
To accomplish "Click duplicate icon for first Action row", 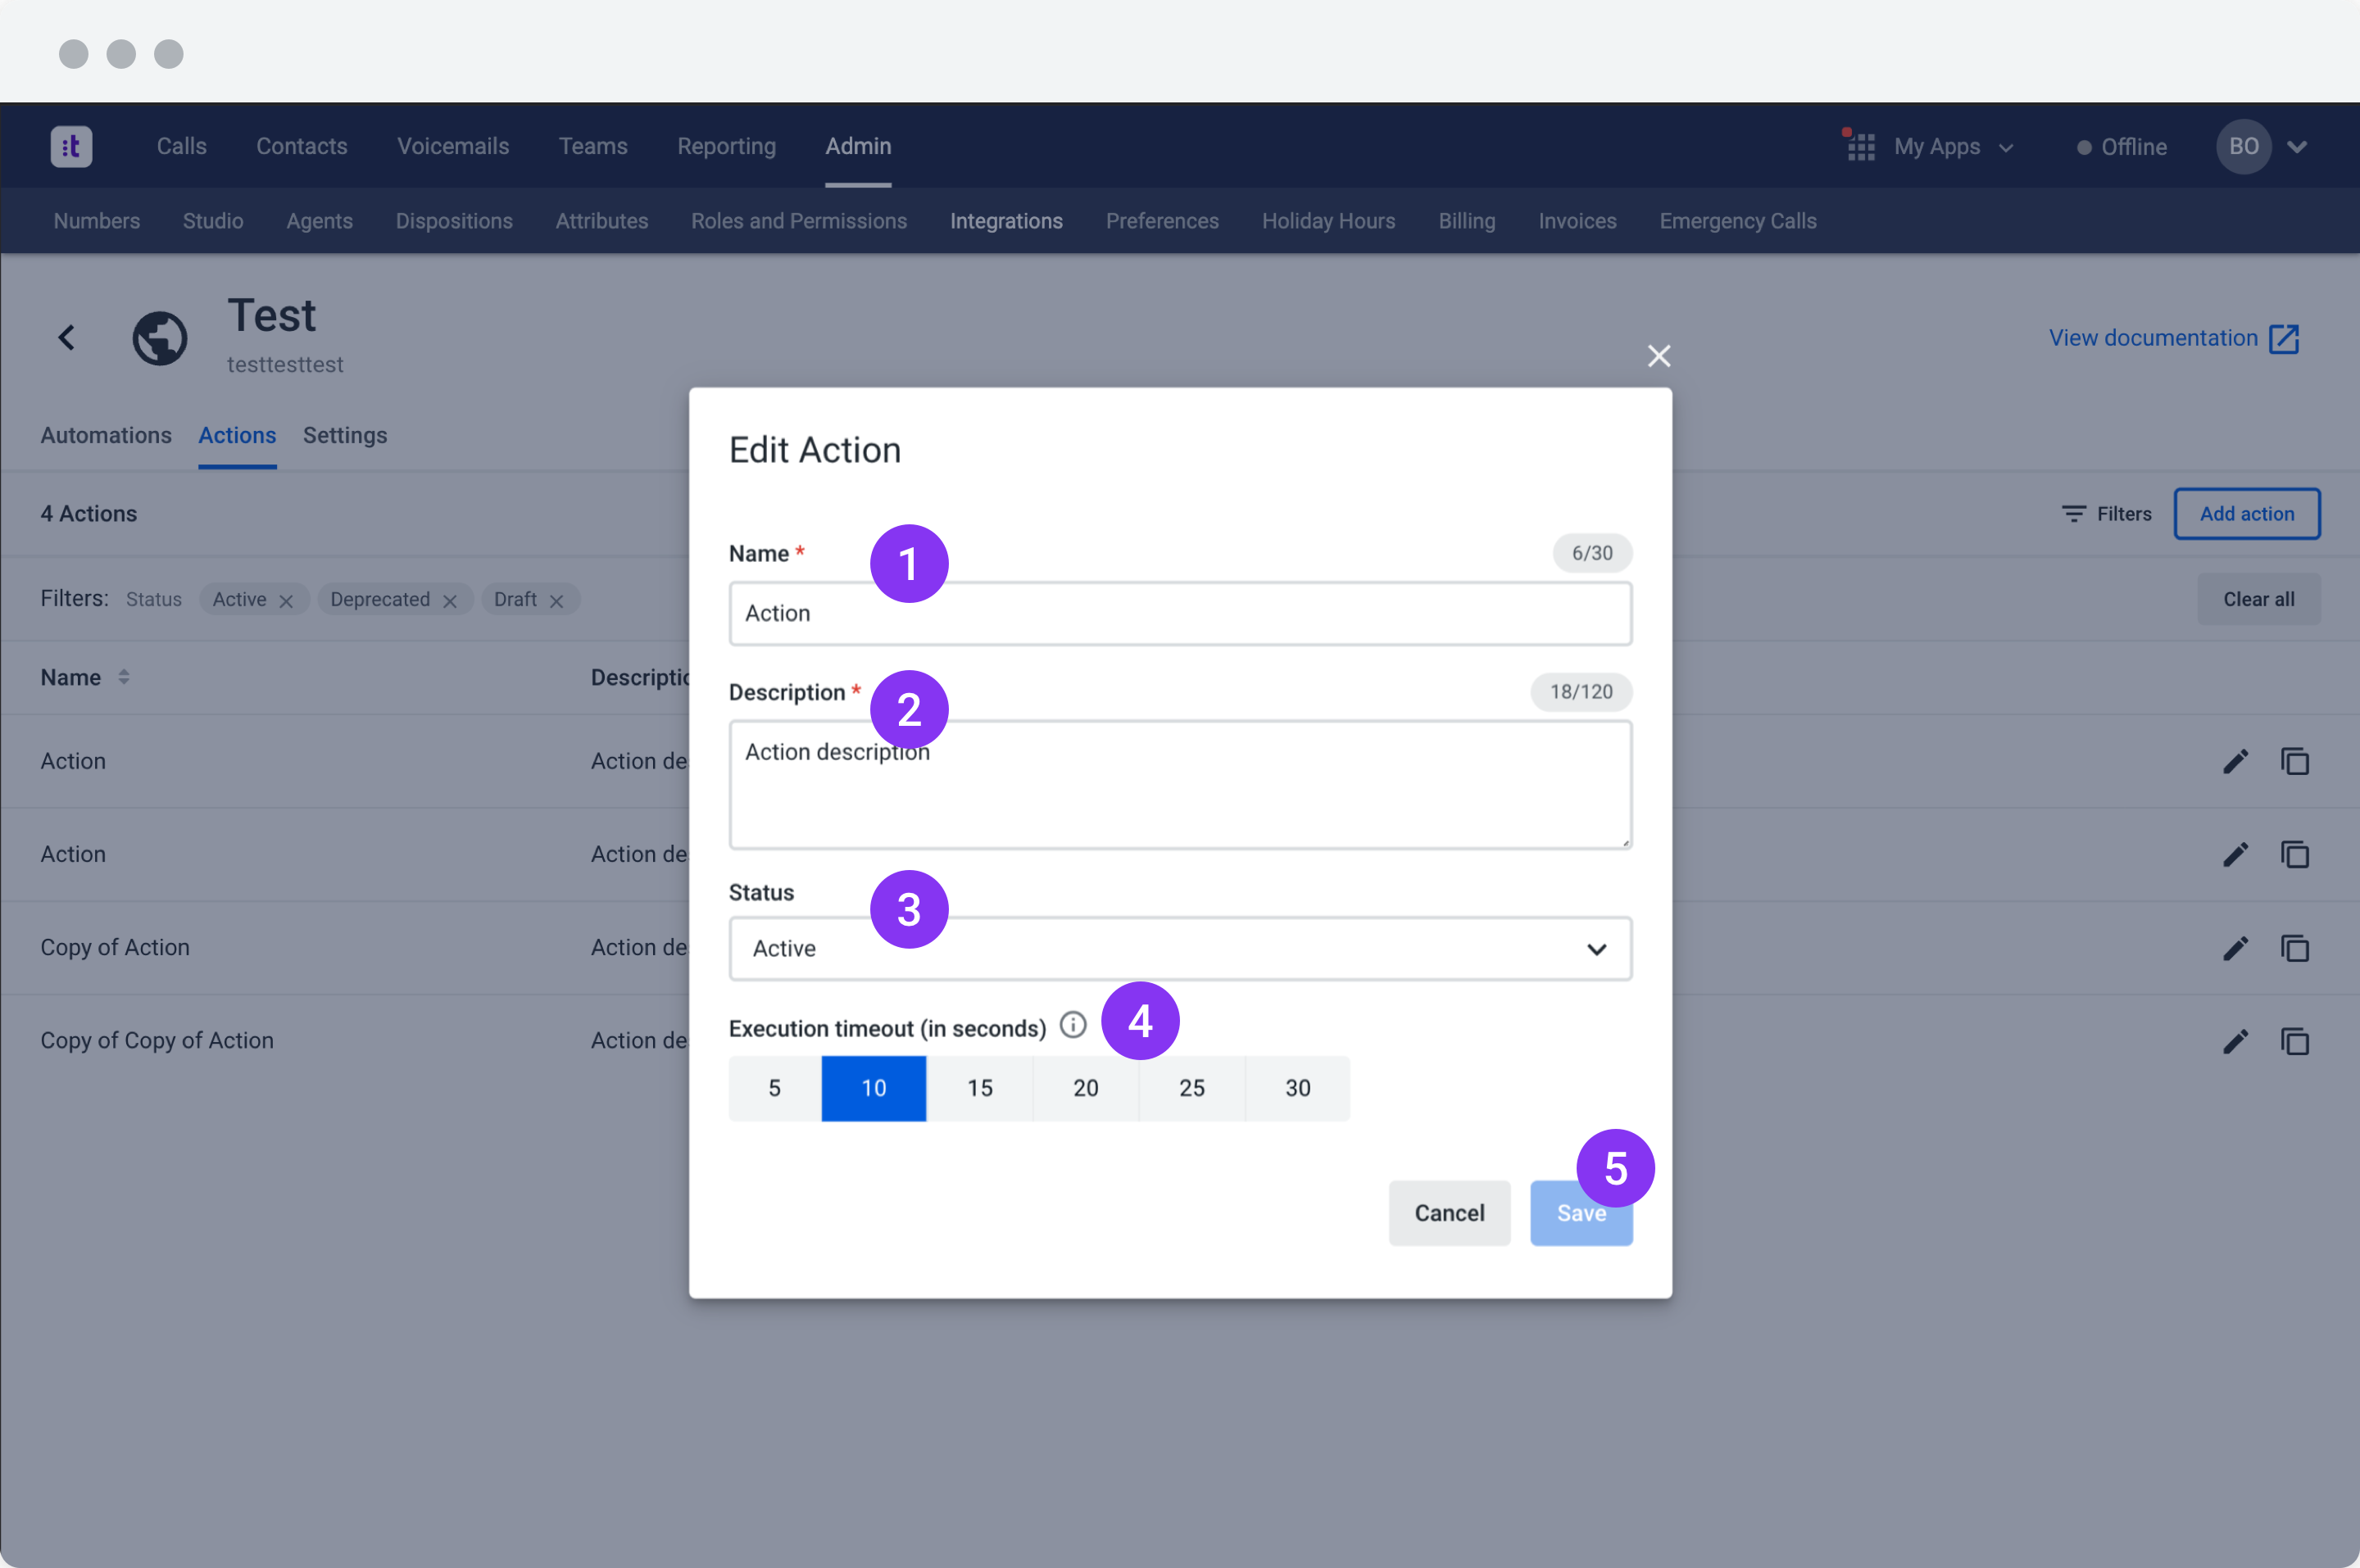I will [2294, 761].
